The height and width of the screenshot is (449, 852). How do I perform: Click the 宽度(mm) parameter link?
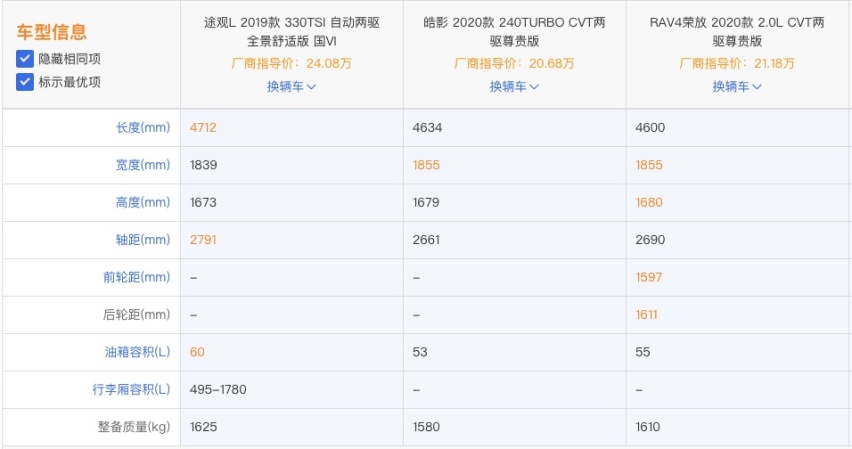click(x=143, y=165)
